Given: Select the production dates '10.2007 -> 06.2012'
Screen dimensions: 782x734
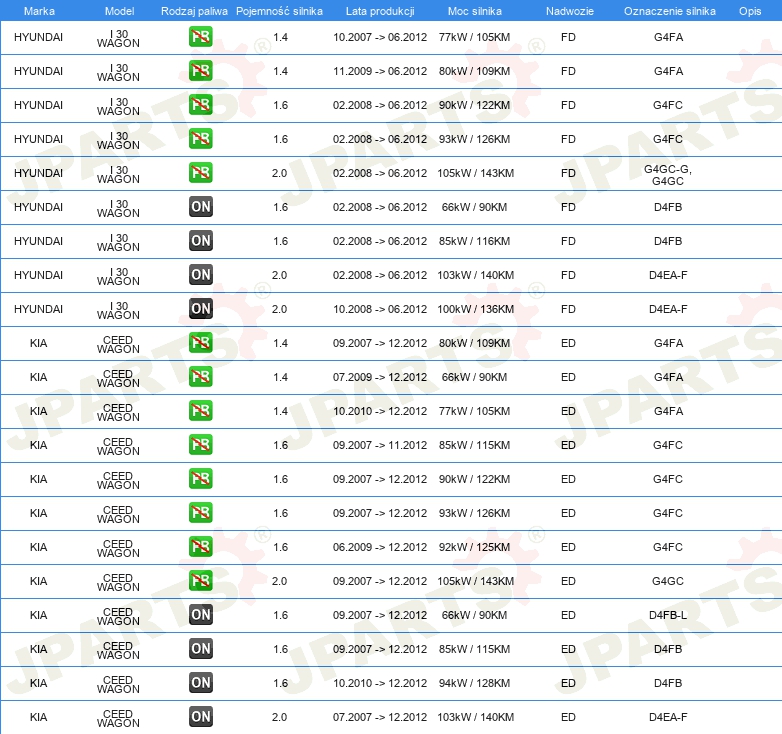Looking at the screenshot, I should (380, 37).
